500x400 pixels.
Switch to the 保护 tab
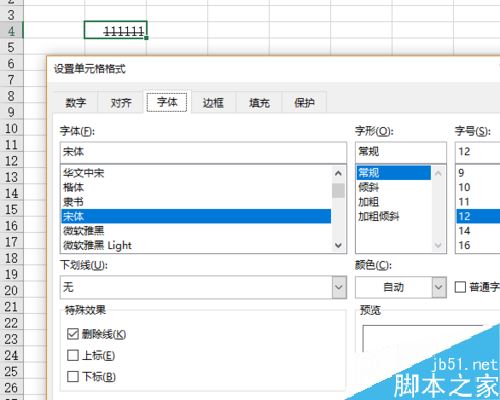[304, 103]
